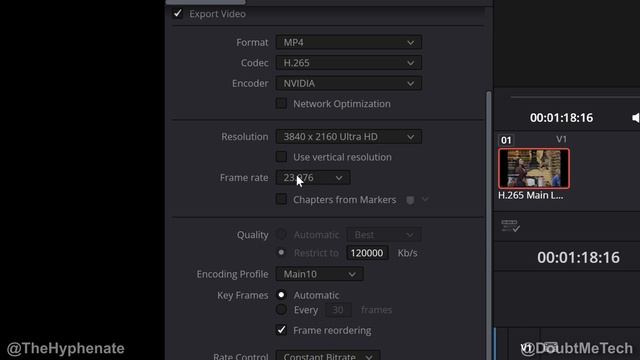Toggle the Frame reordering checkbox
This screenshot has width=640, height=360.
[x=281, y=330]
